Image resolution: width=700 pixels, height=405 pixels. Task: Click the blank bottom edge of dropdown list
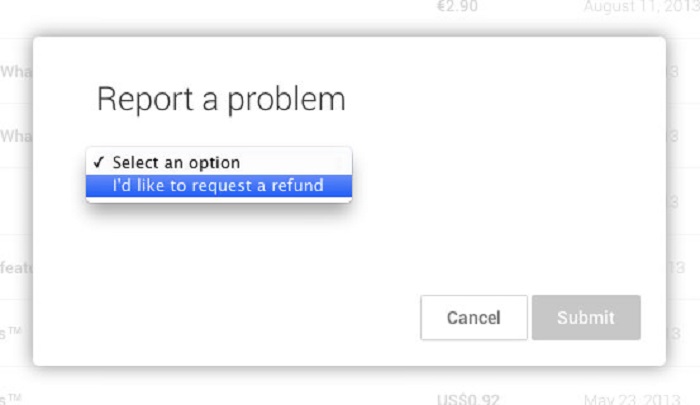pos(219,199)
